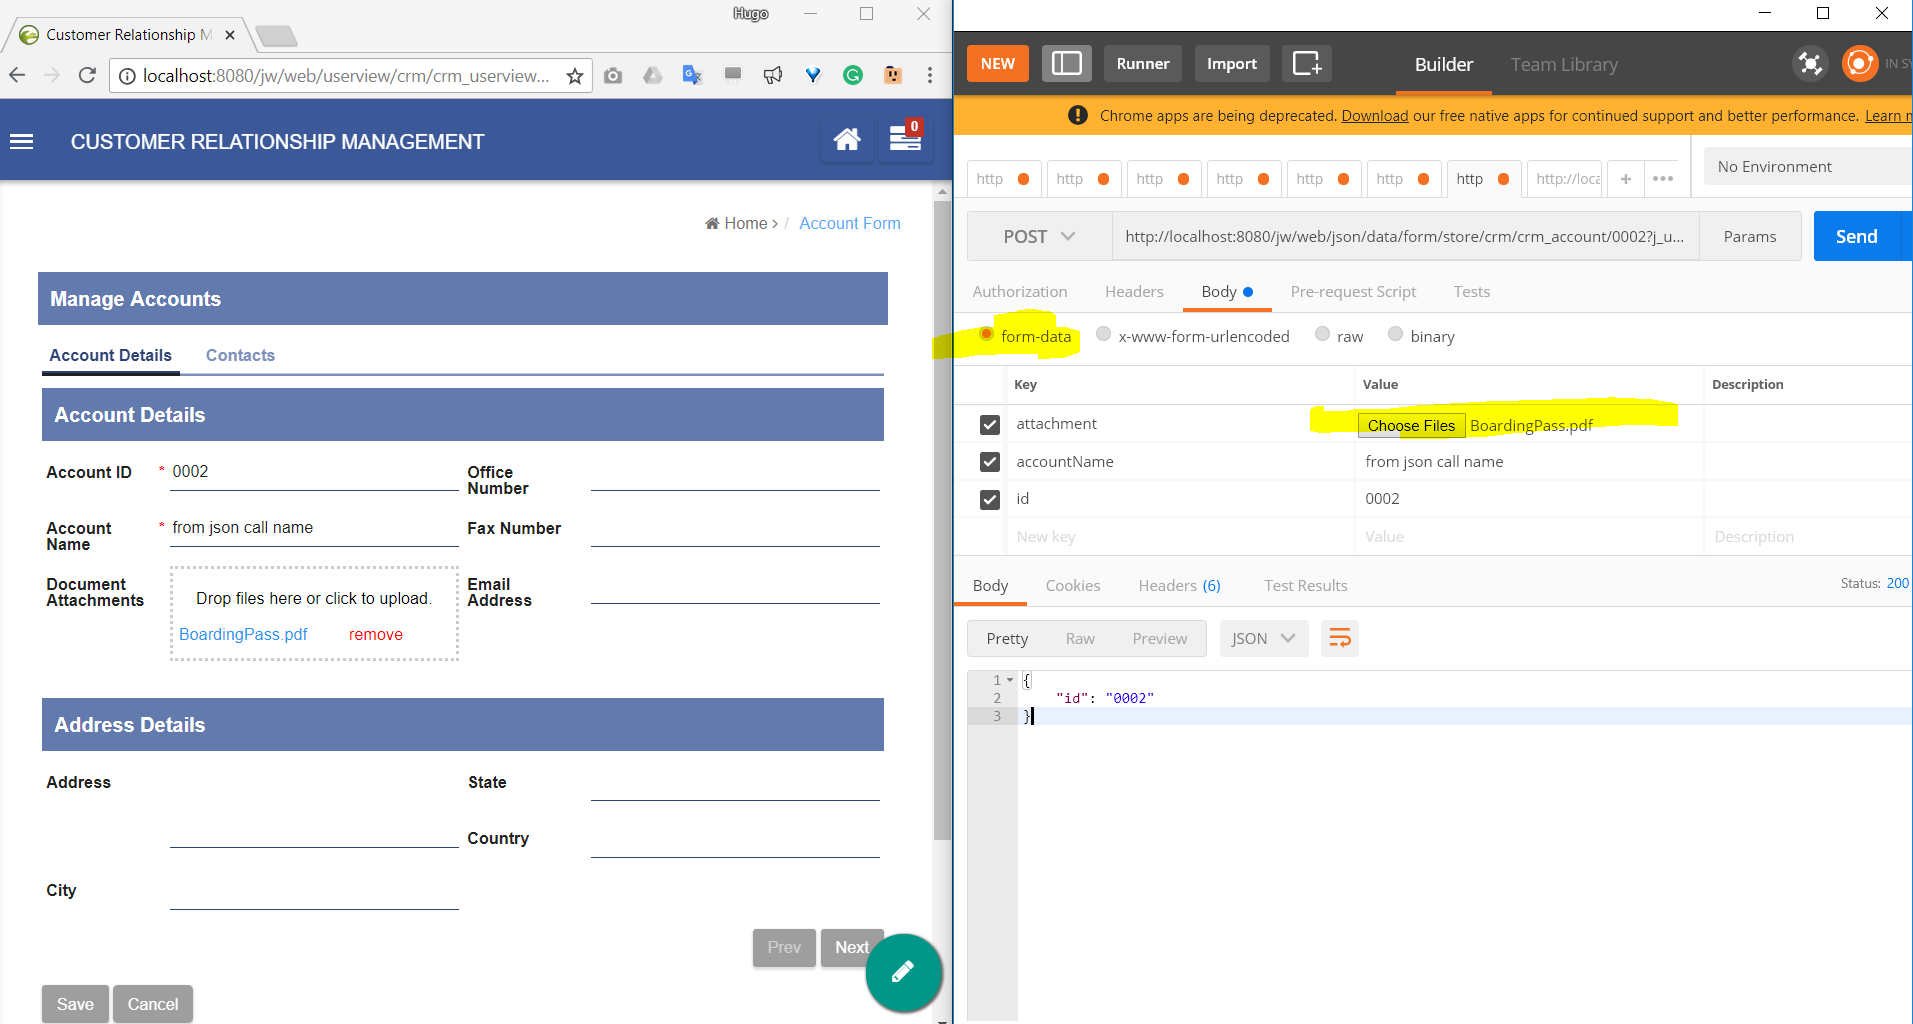
Task: Click the Postman request URL field
Action: [x=1405, y=237]
